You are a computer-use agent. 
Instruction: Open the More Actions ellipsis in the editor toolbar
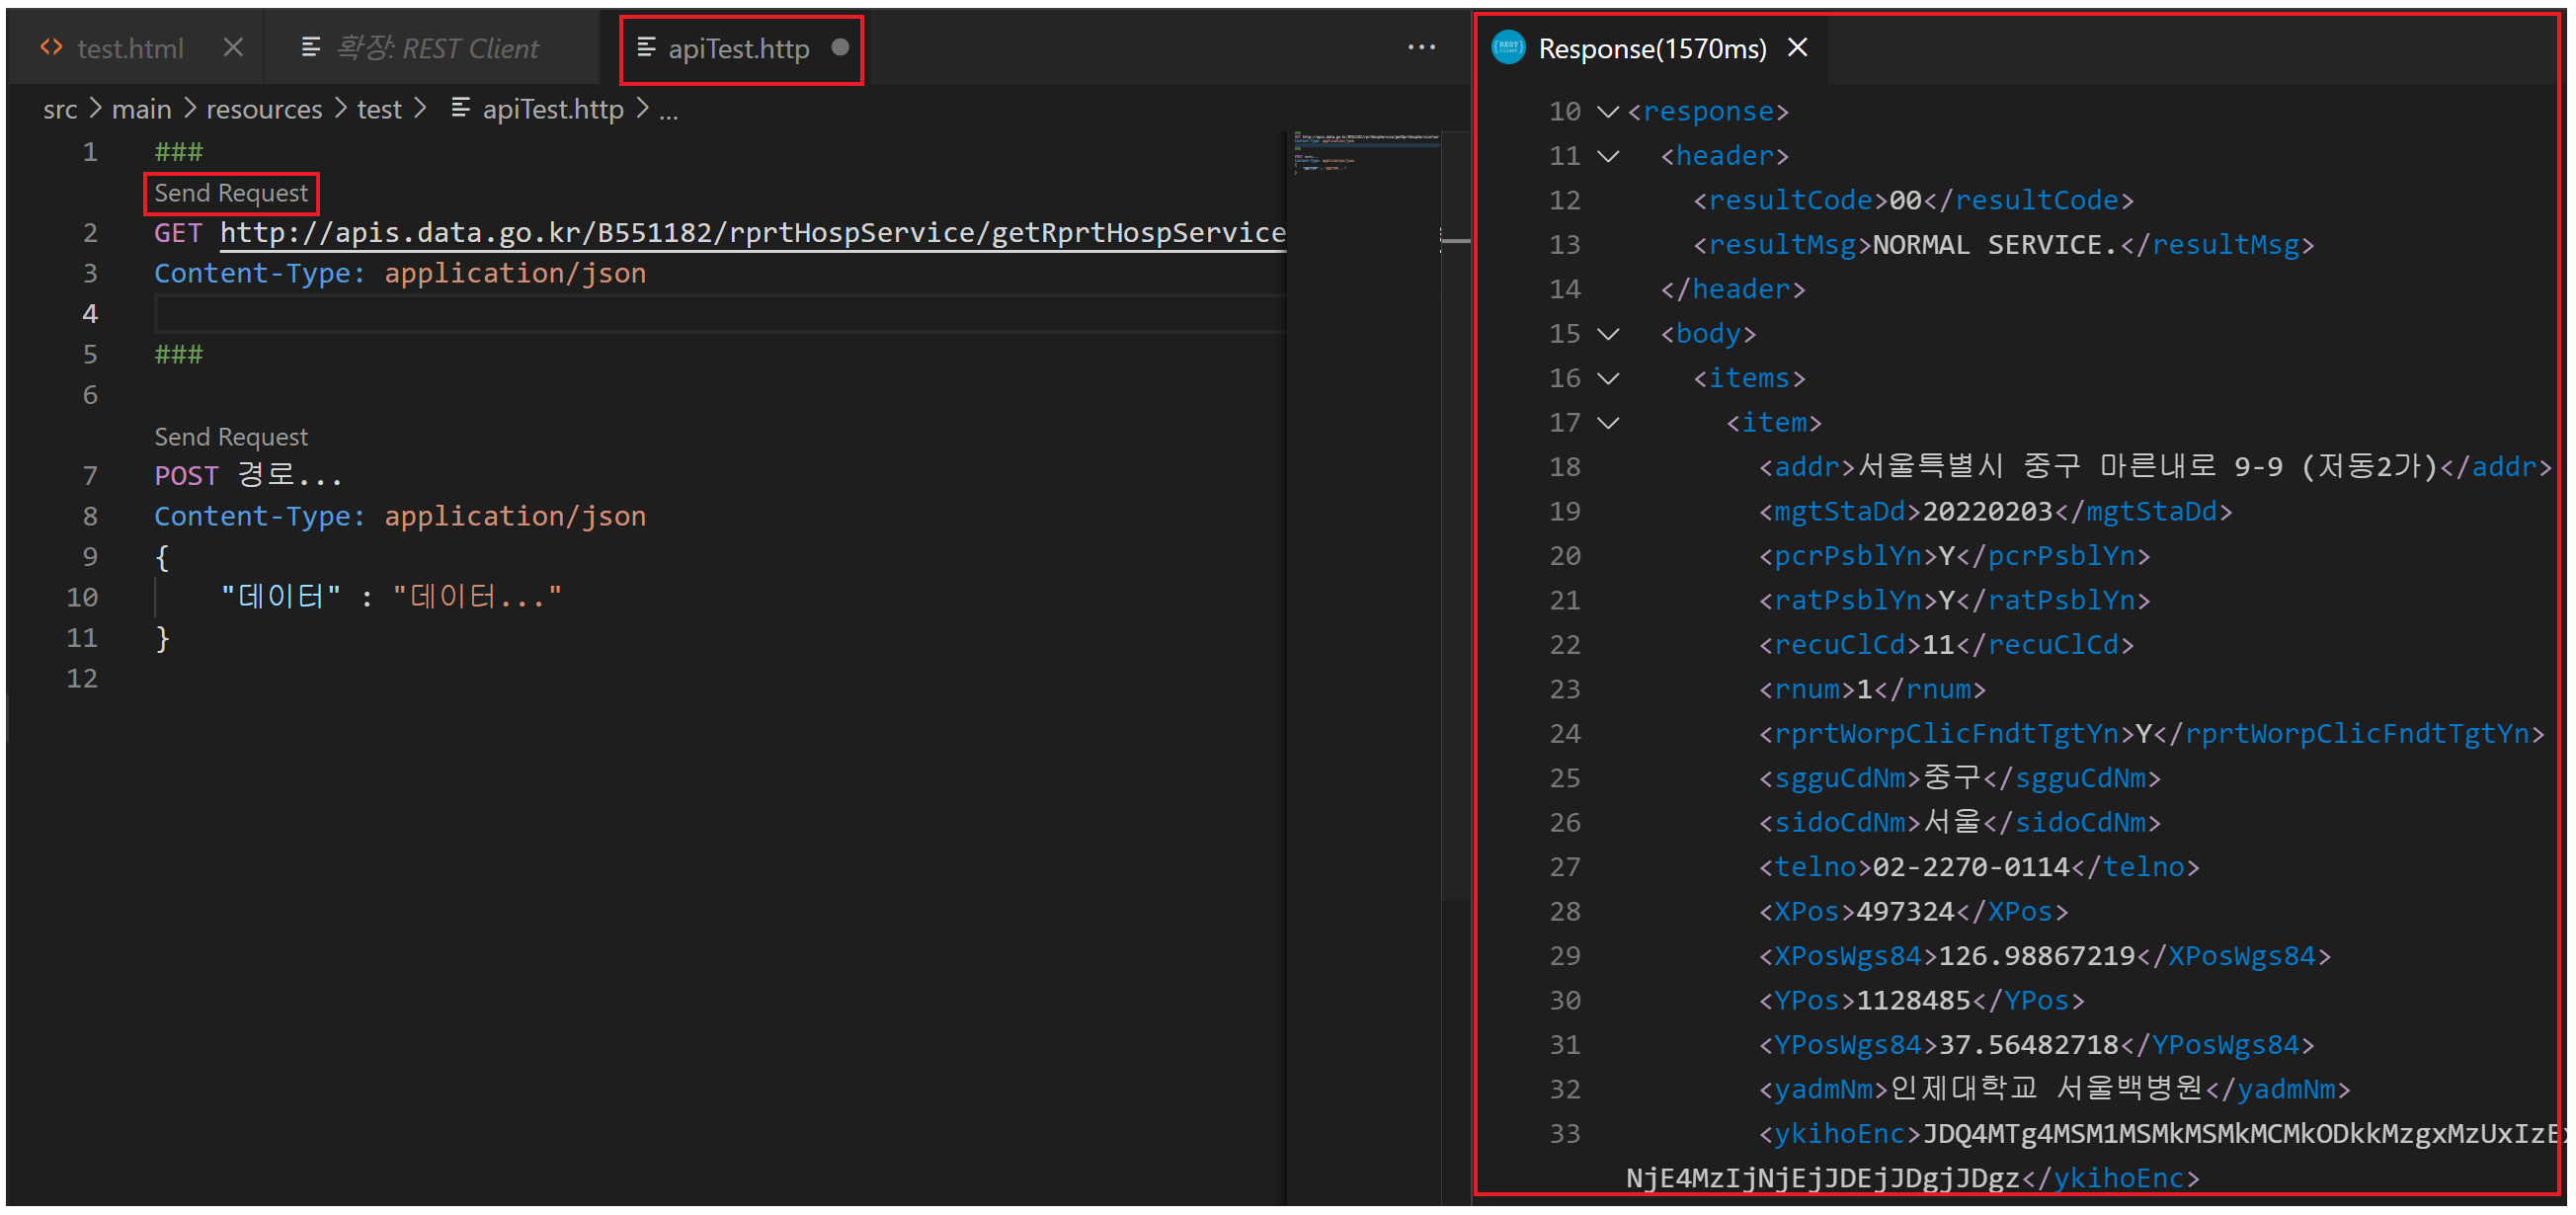(x=1421, y=47)
